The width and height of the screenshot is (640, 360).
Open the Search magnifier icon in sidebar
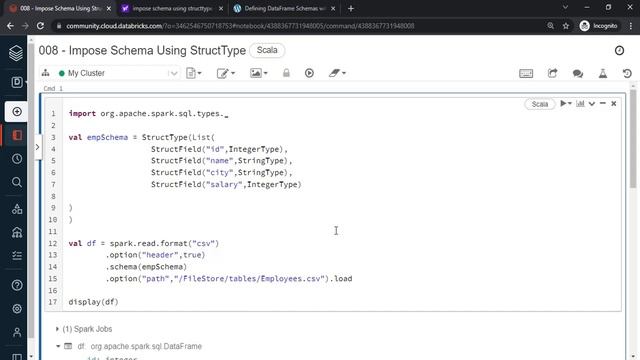[17, 182]
